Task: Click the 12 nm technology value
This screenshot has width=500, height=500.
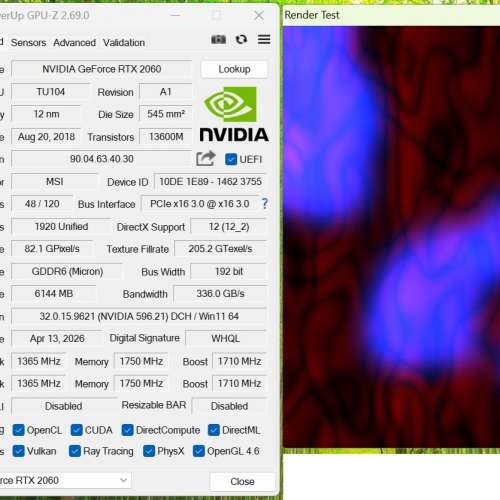Action: (46, 114)
